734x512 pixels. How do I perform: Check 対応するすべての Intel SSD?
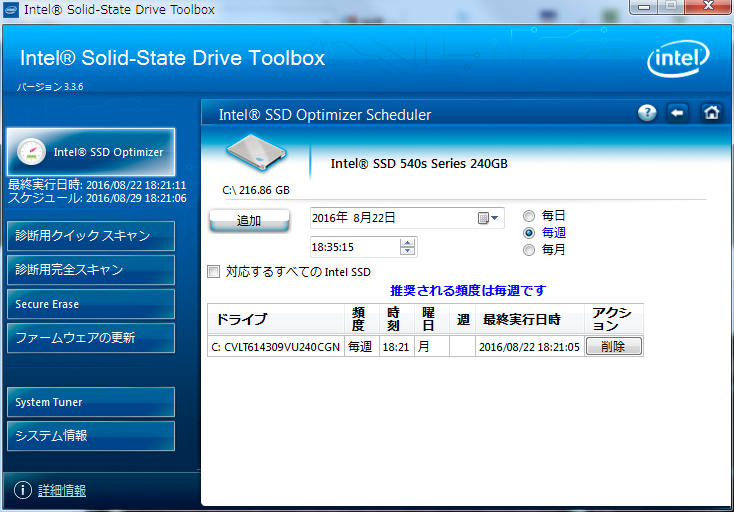(x=213, y=271)
